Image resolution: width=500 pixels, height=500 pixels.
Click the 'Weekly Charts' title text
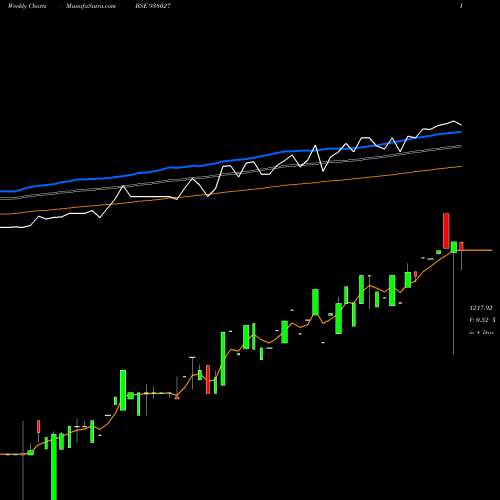(x=27, y=6)
